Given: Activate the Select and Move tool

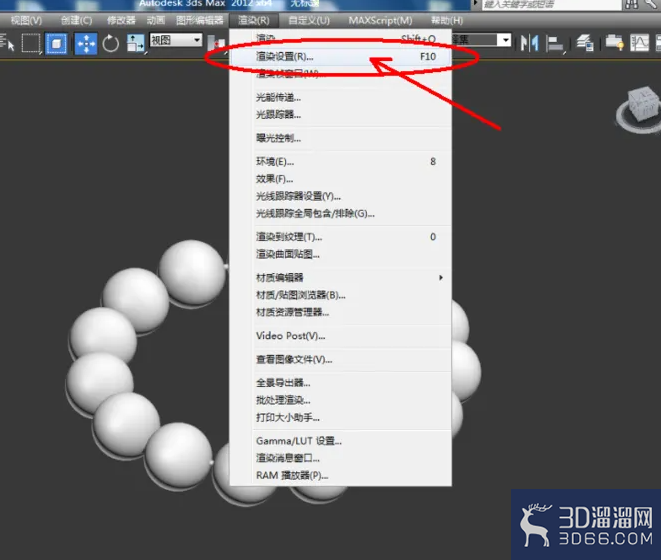Looking at the screenshot, I should [86, 43].
